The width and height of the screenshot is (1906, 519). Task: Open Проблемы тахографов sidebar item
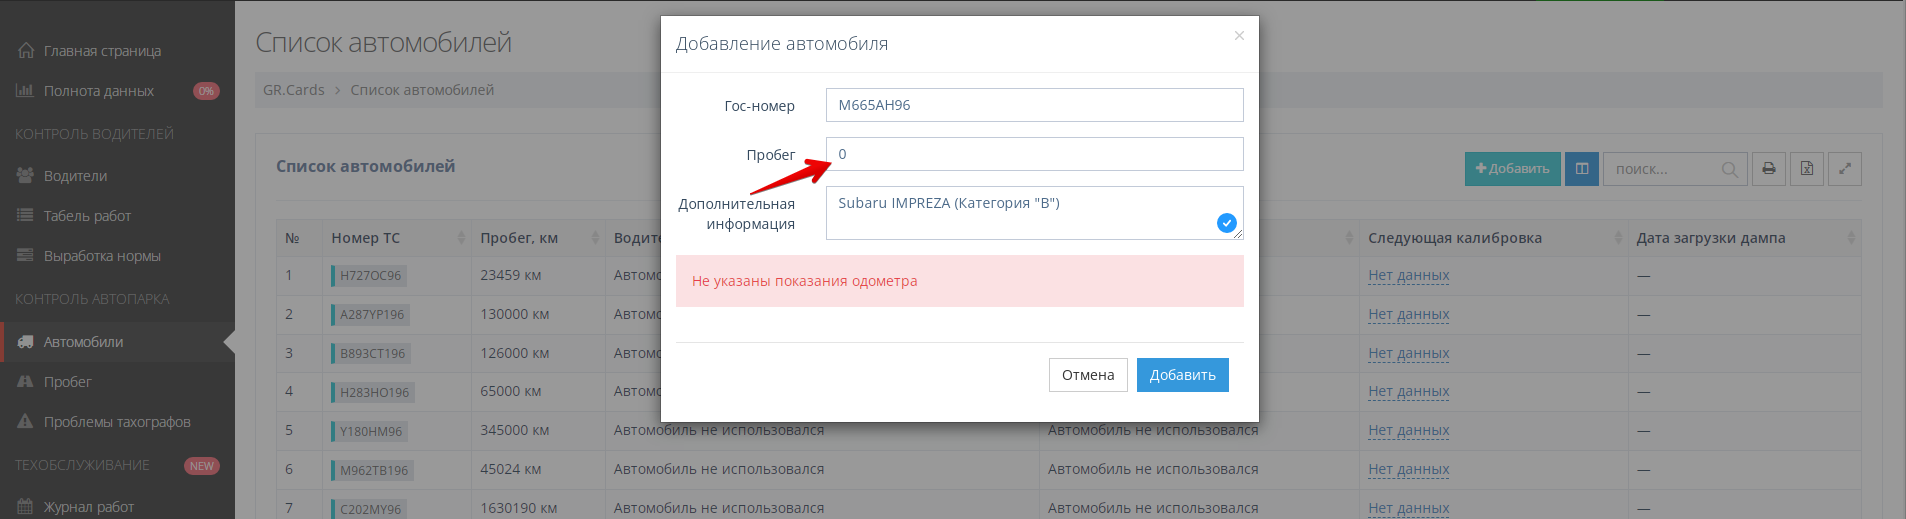tap(116, 422)
